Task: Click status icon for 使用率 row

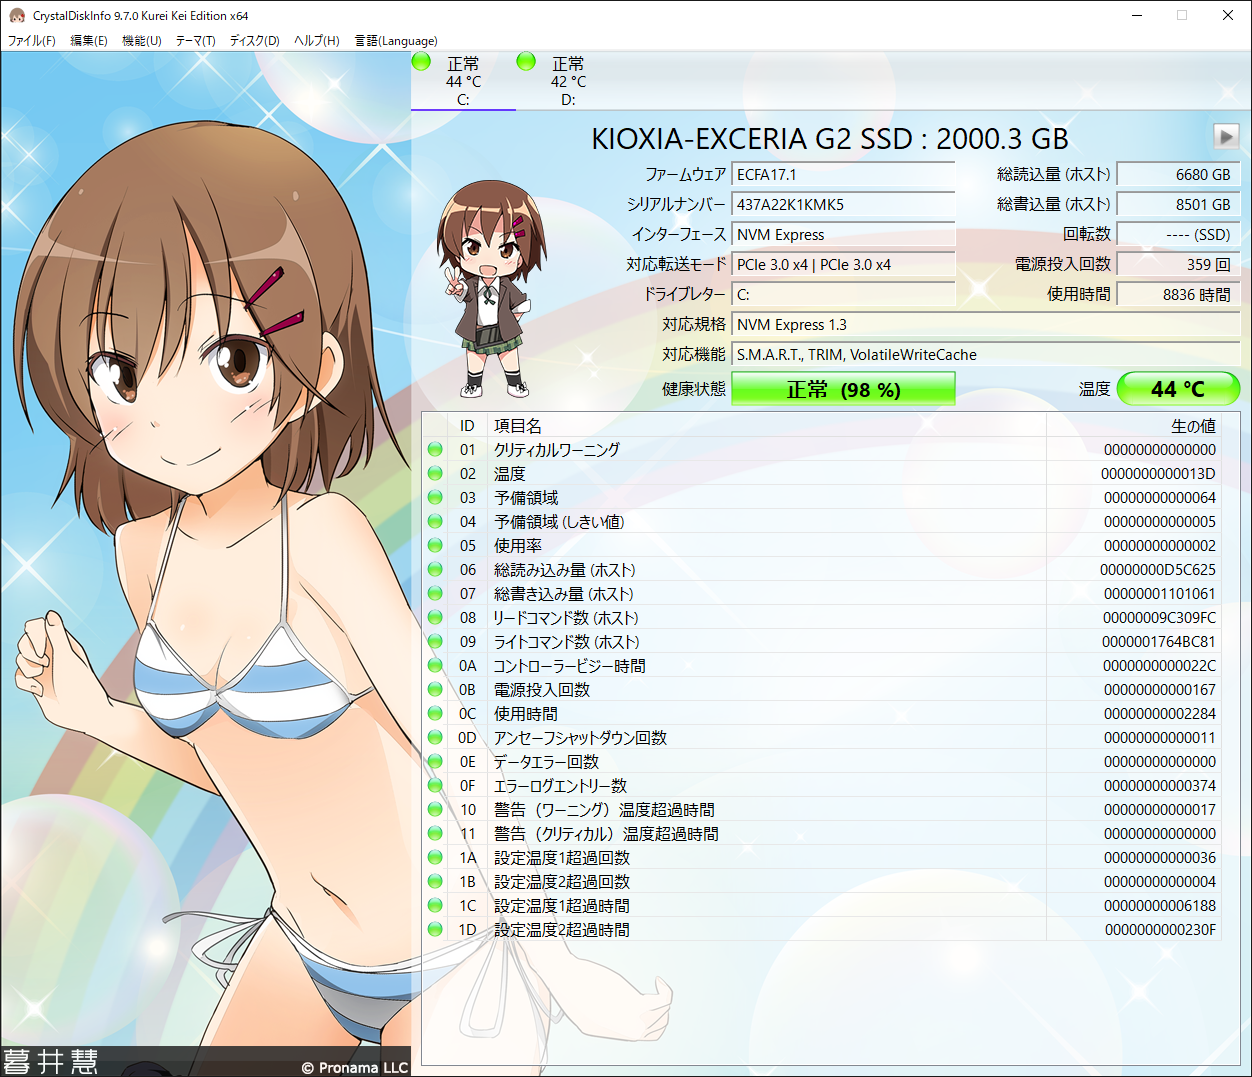Action: (x=435, y=545)
